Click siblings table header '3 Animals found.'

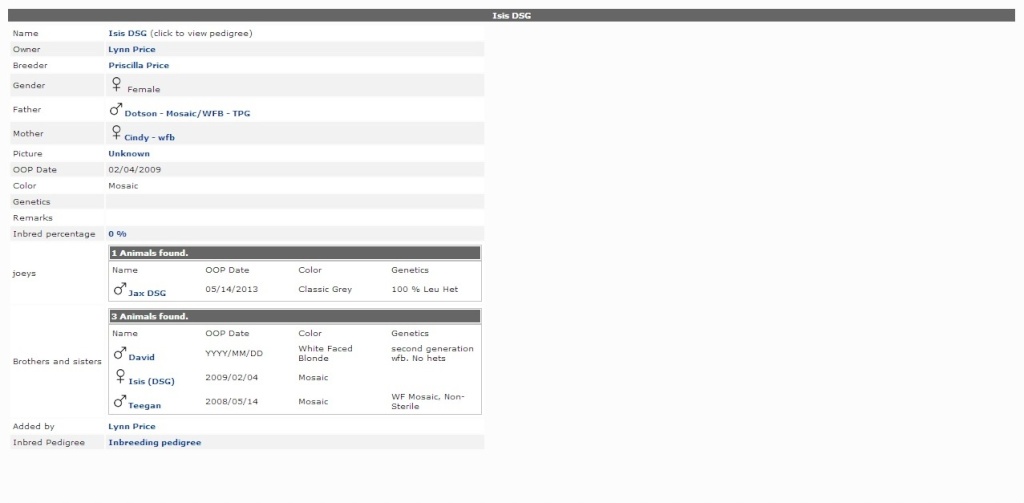(x=295, y=316)
